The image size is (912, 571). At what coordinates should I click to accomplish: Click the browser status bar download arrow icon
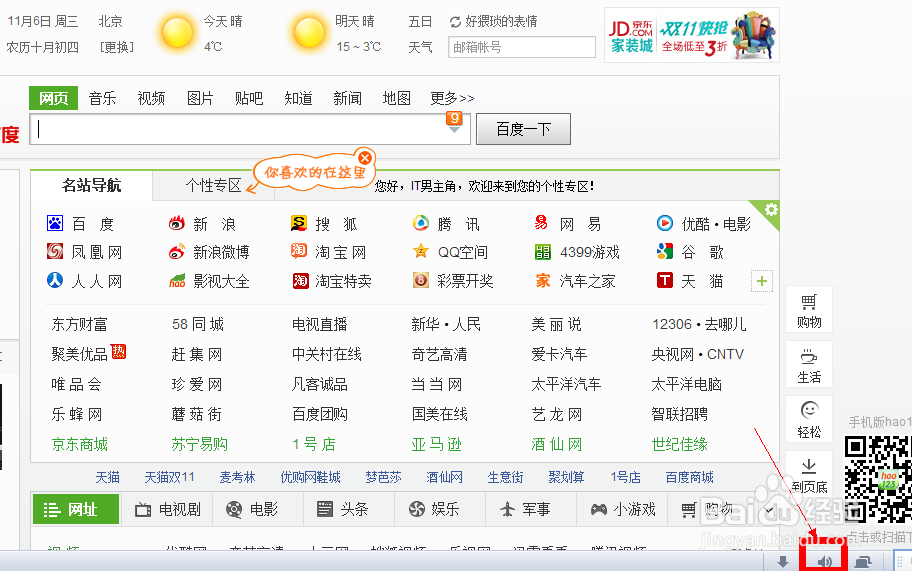tap(783, 561)
